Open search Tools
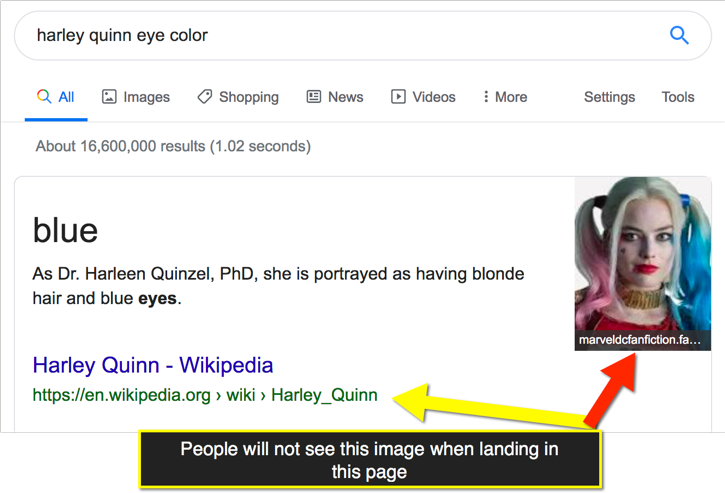This screenshot has height=493, width=725. click(678, 97)
